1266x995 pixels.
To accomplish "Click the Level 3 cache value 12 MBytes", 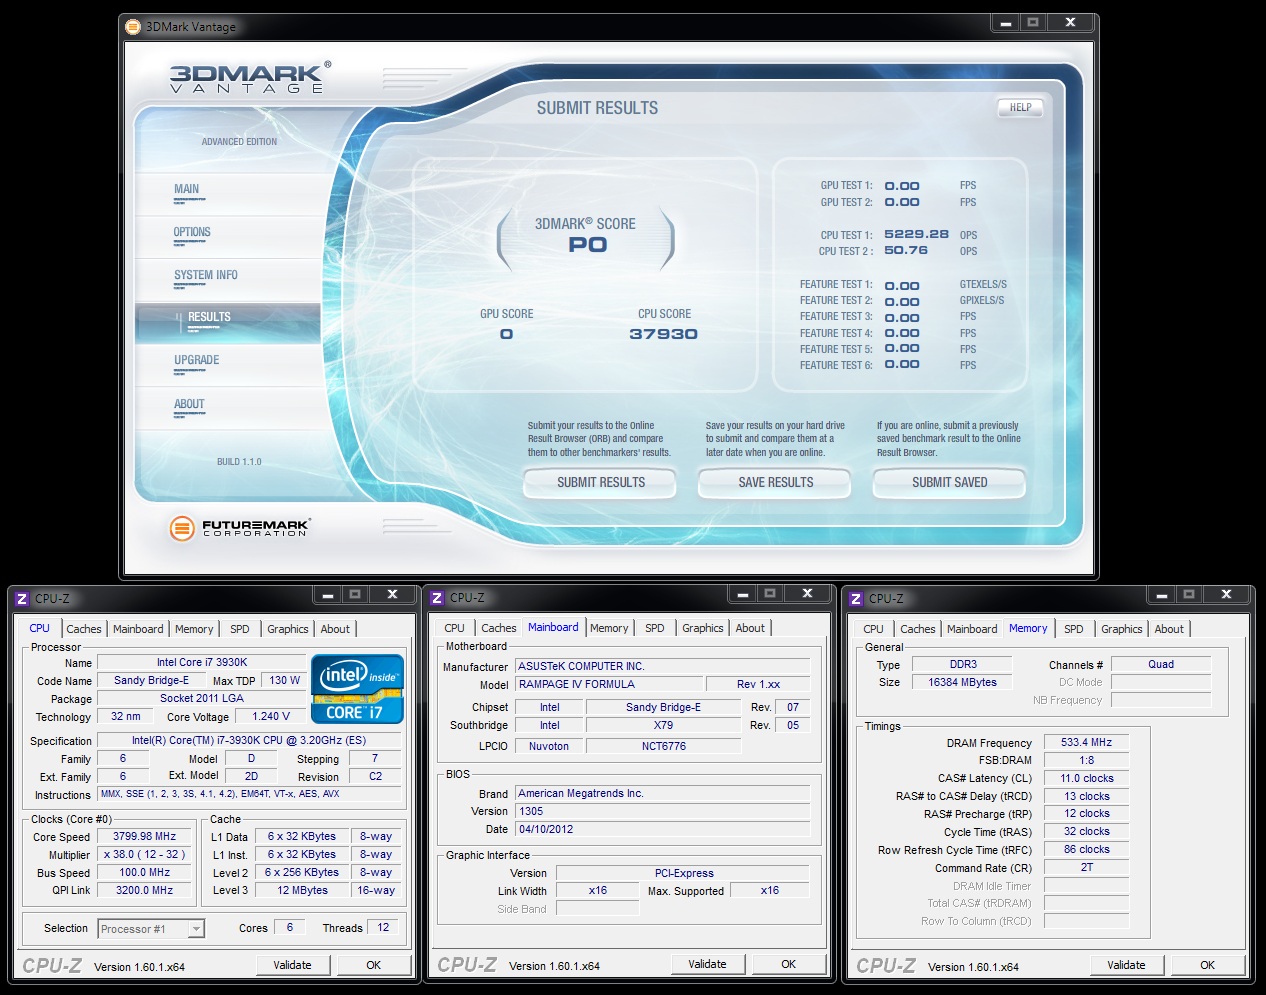I will click(302, 890).
